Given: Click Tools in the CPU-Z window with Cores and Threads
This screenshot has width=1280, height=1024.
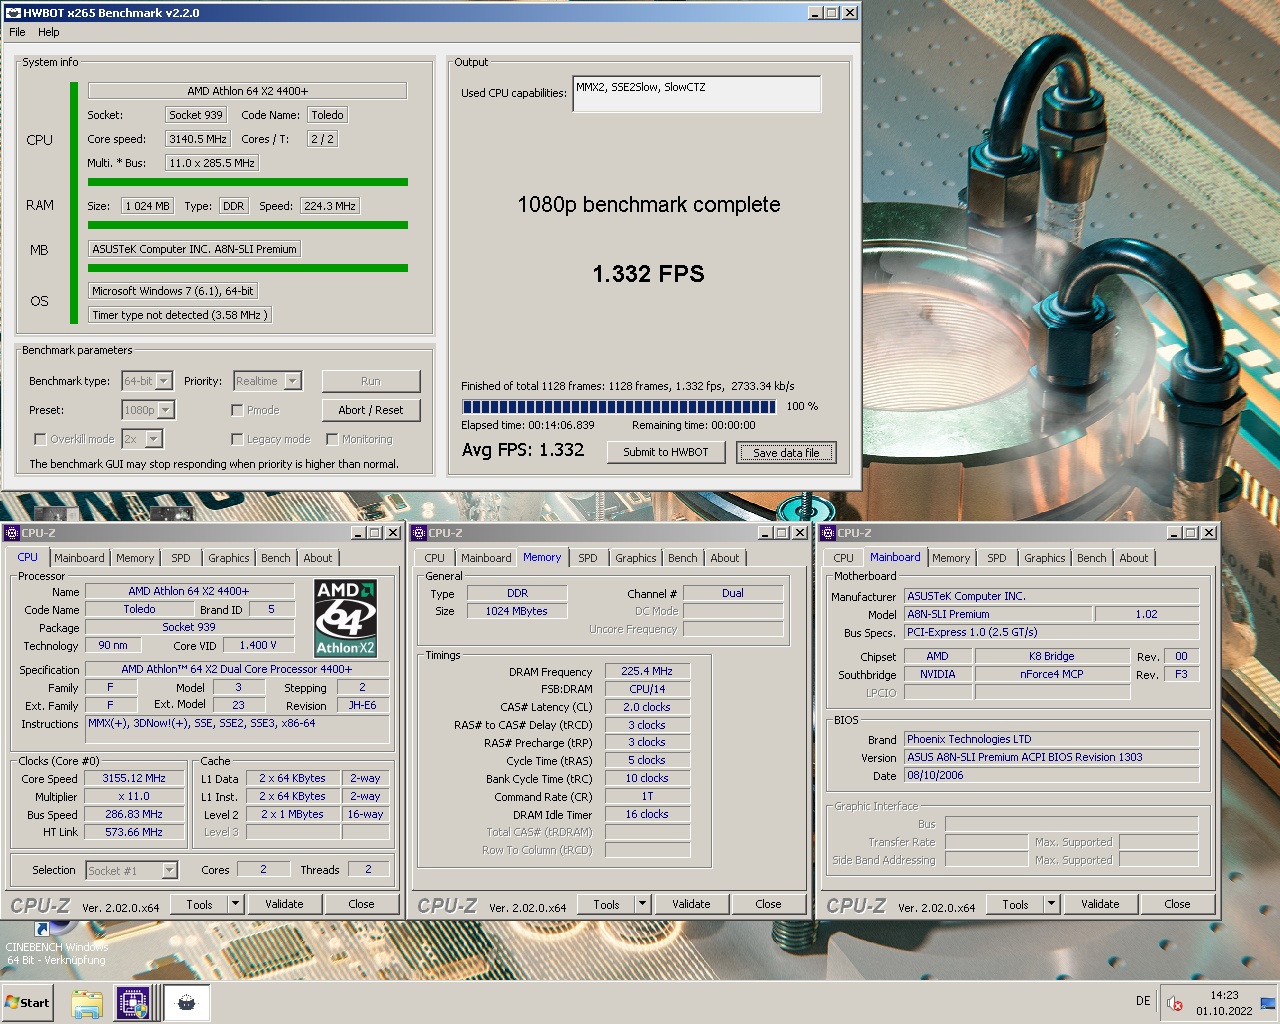Looking at the screenshot, I should (x=200, y=904).
